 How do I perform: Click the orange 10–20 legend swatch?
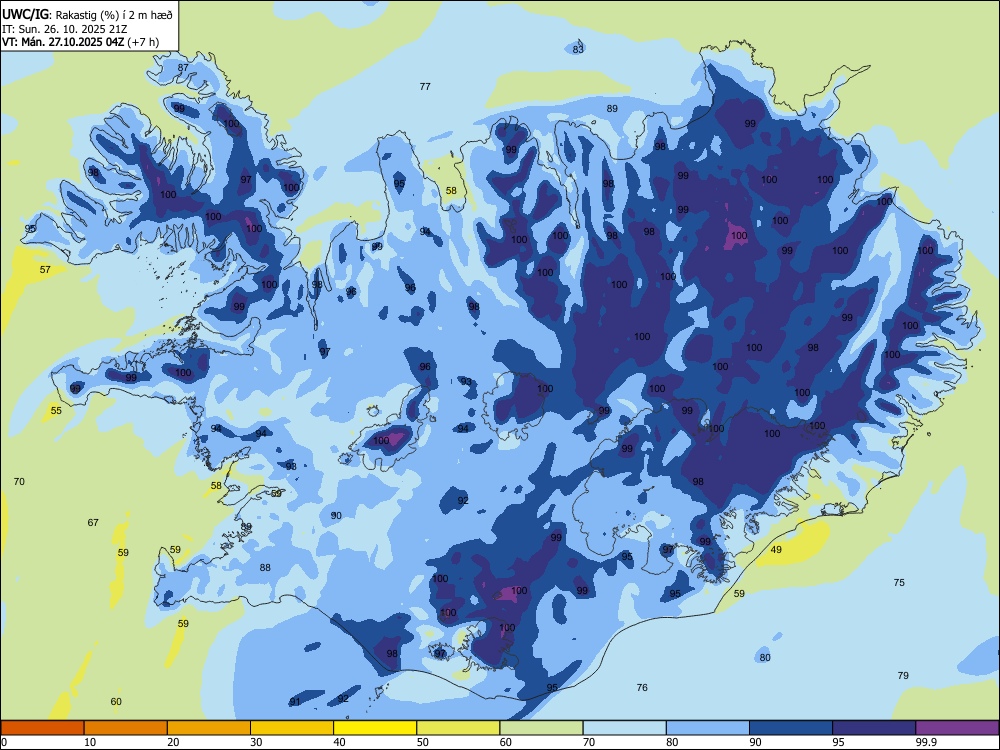click(126, 728)
